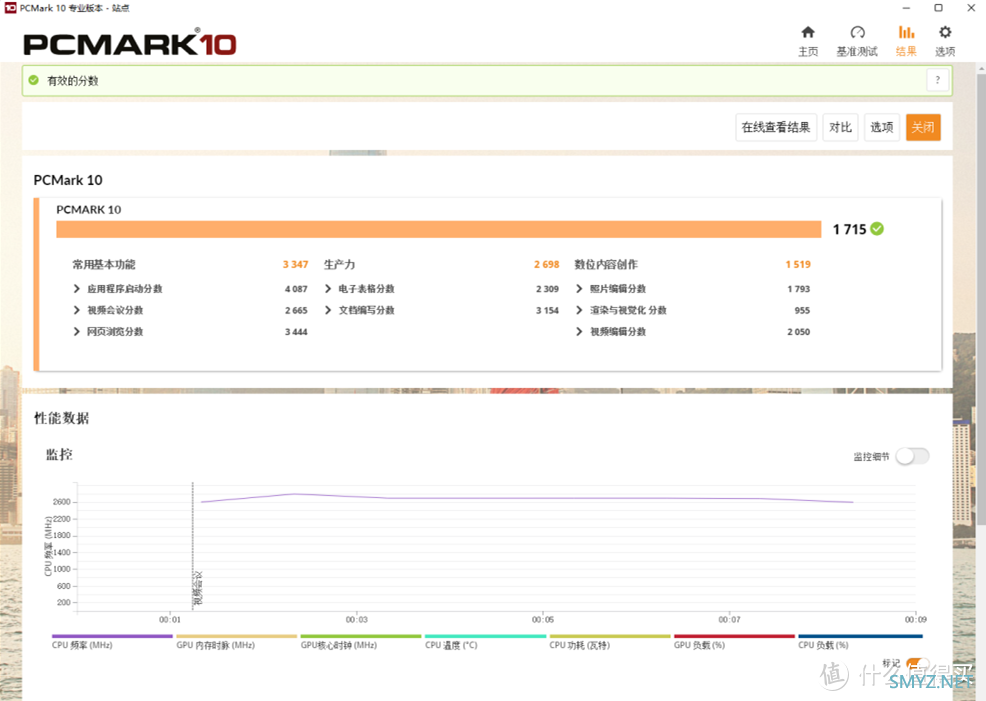Click the GPU 负载 (%) red legend bar
The width and height of the screenshot is (986, 701).
[x=734, y=636]
